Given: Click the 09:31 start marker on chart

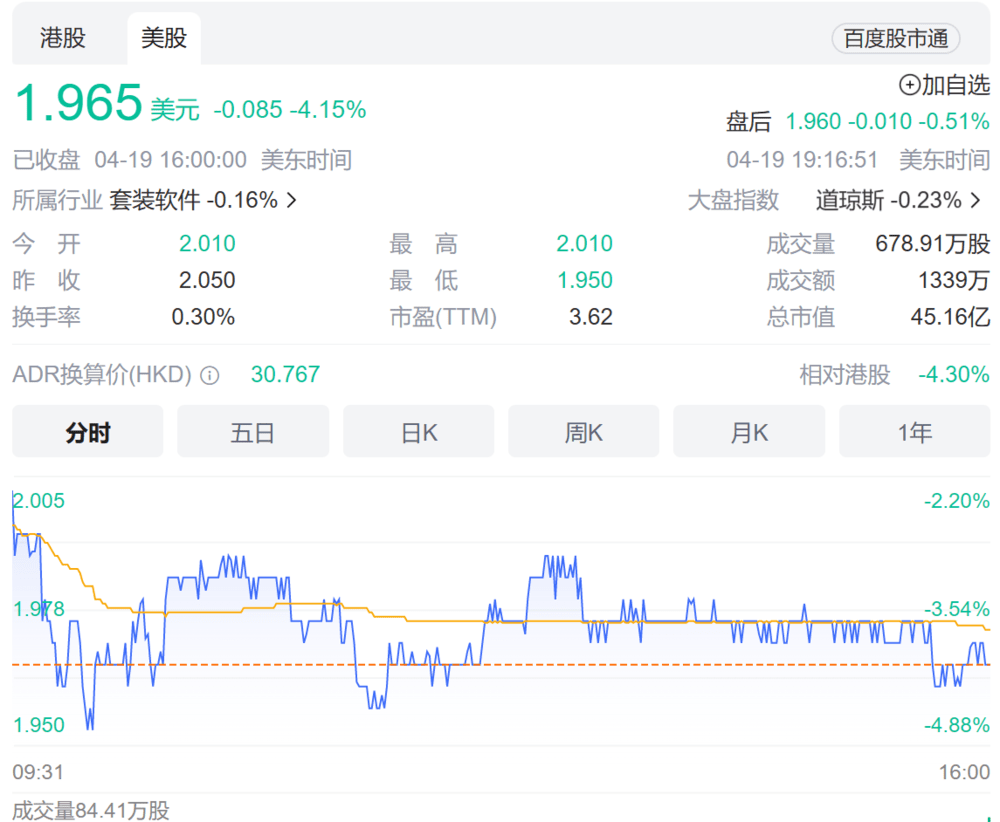Looking at the screenshot, I should coord(38,772).
